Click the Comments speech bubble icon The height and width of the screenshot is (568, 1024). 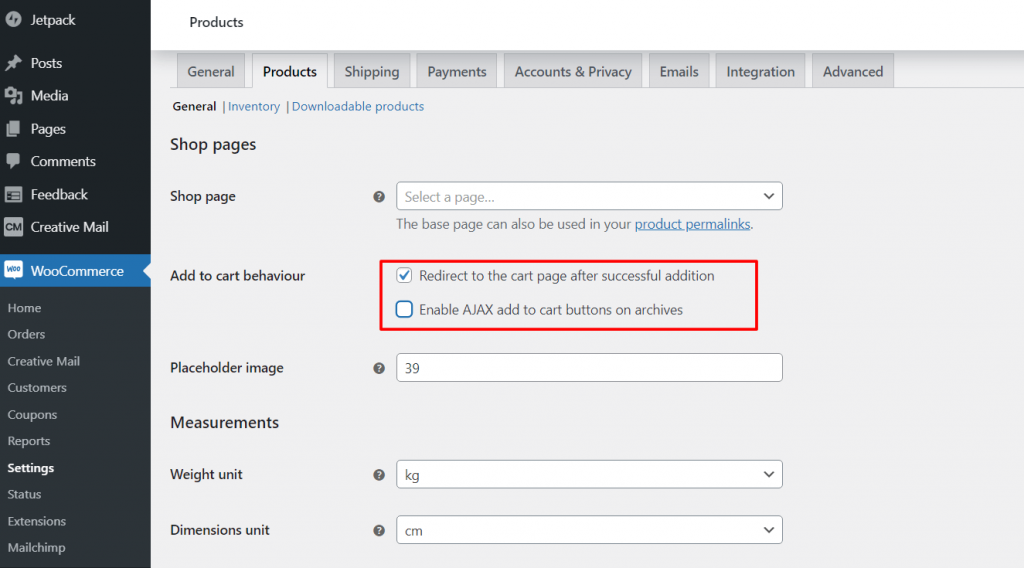pyautogui.click(x=13, y=161)
